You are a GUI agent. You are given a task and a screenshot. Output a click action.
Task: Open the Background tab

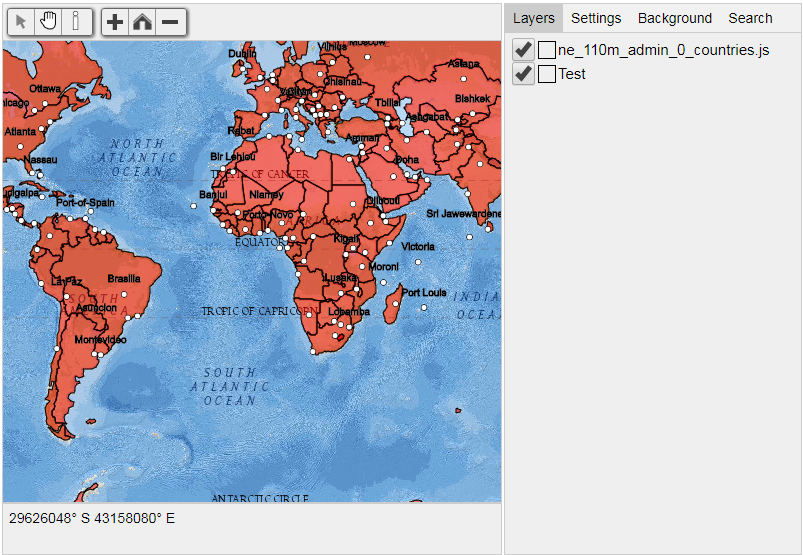[675, 18]
